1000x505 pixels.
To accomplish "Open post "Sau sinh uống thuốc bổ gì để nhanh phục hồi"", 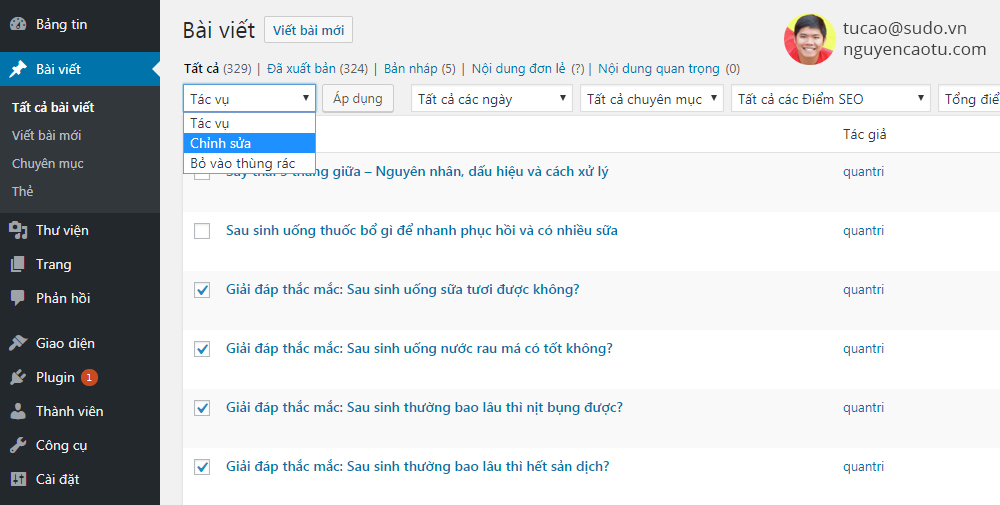I will (x=422, y=230).
